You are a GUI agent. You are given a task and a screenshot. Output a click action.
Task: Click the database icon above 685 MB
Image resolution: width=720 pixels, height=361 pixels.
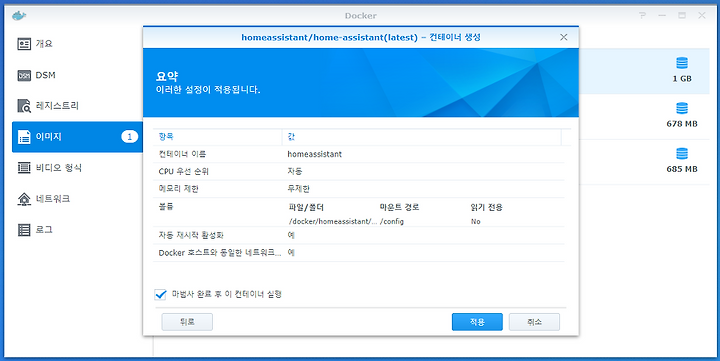(682, 153)
